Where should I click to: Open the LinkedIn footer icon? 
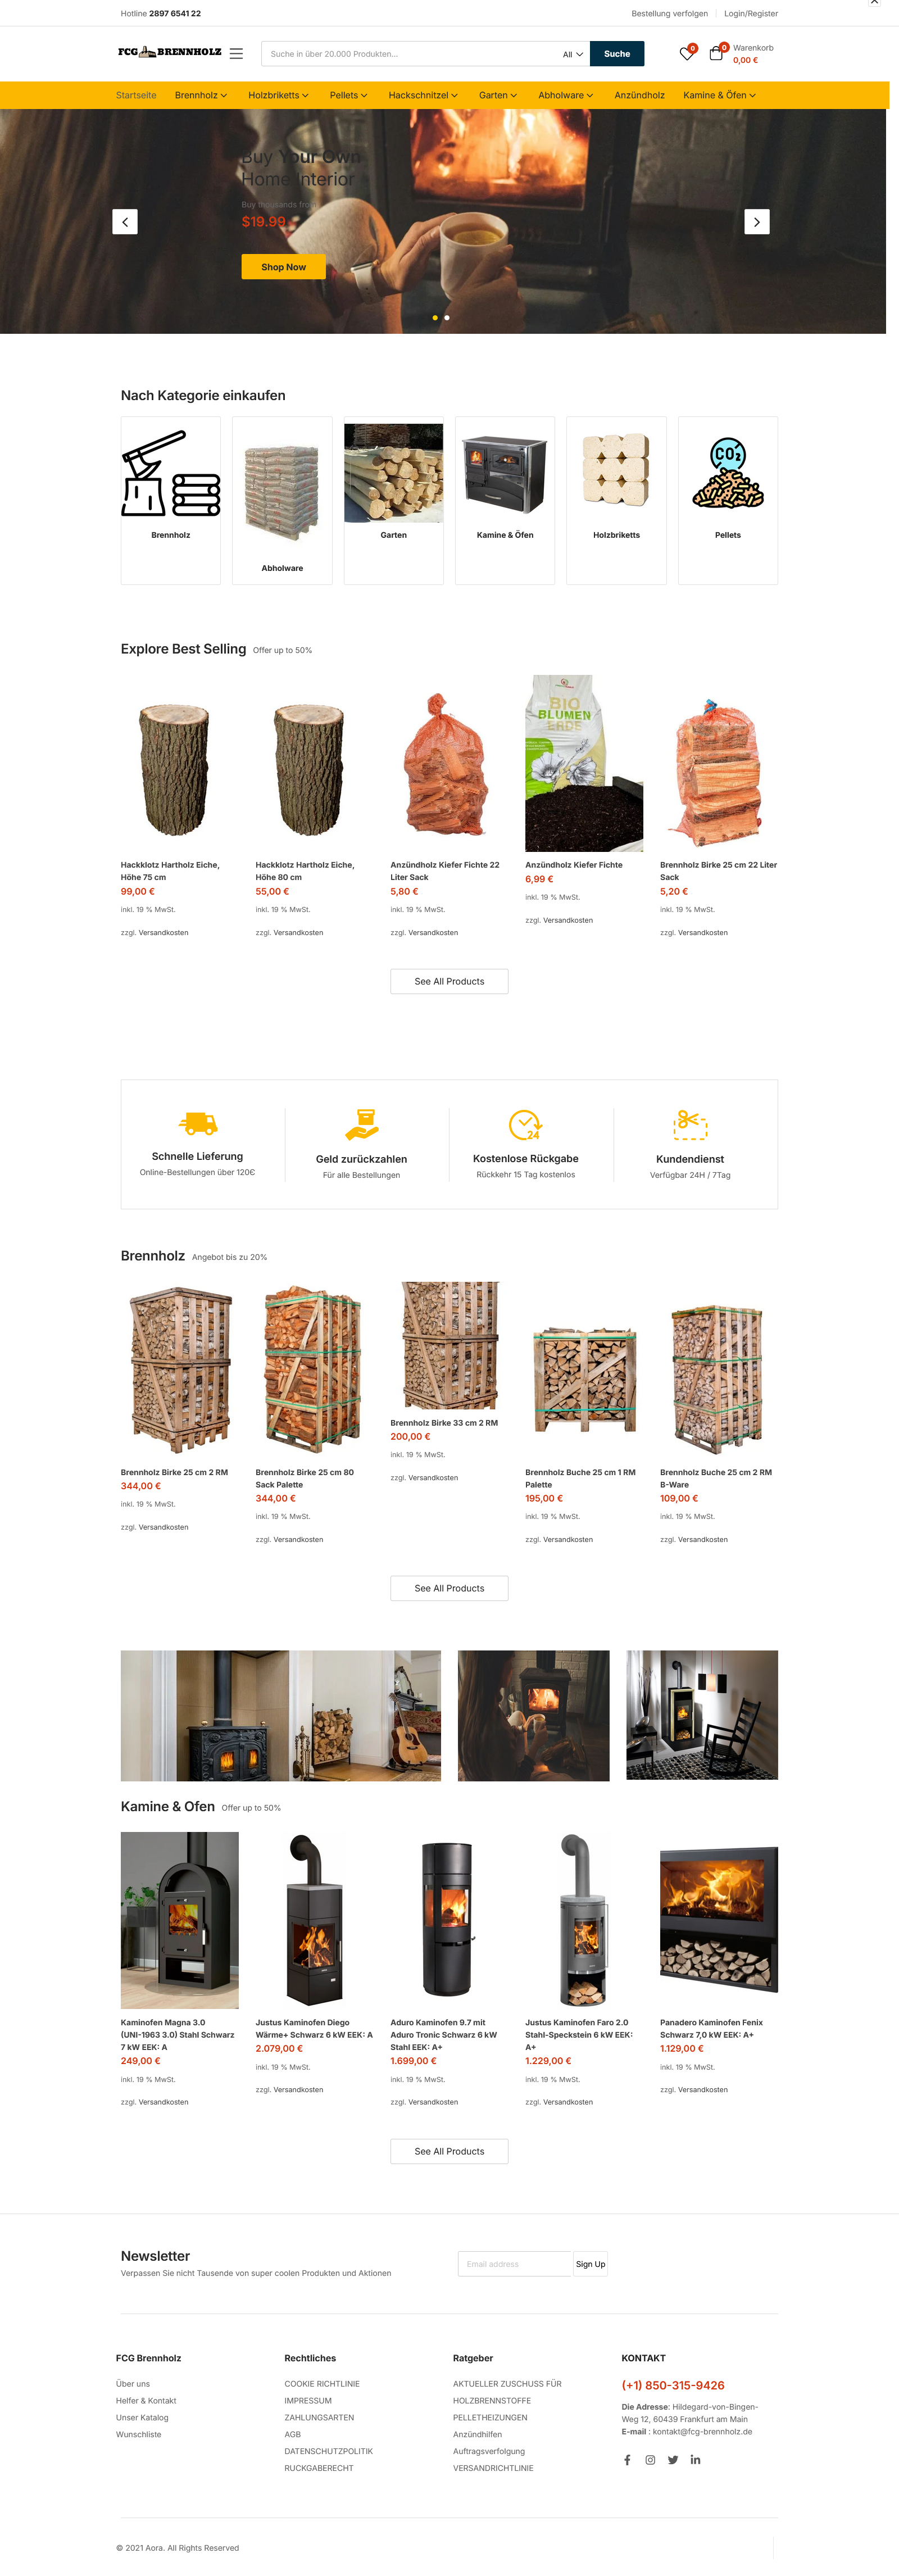coord(695,2460)
